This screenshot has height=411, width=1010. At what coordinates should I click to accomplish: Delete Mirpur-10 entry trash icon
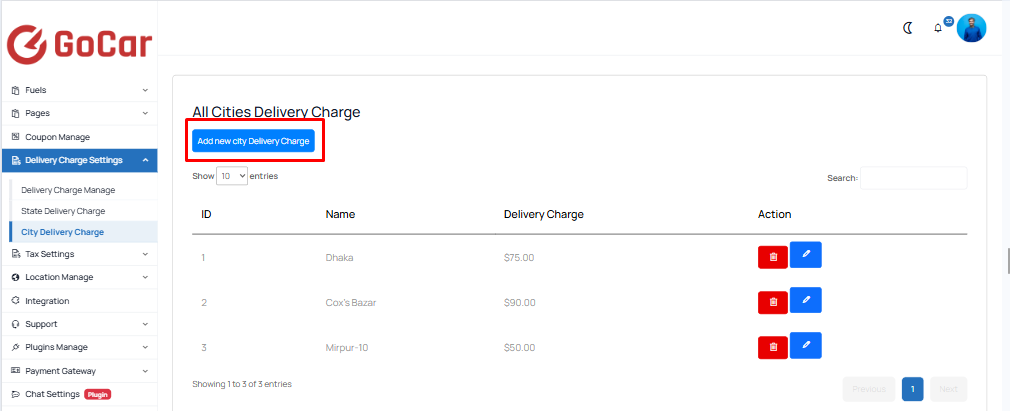tap(773, 347)
